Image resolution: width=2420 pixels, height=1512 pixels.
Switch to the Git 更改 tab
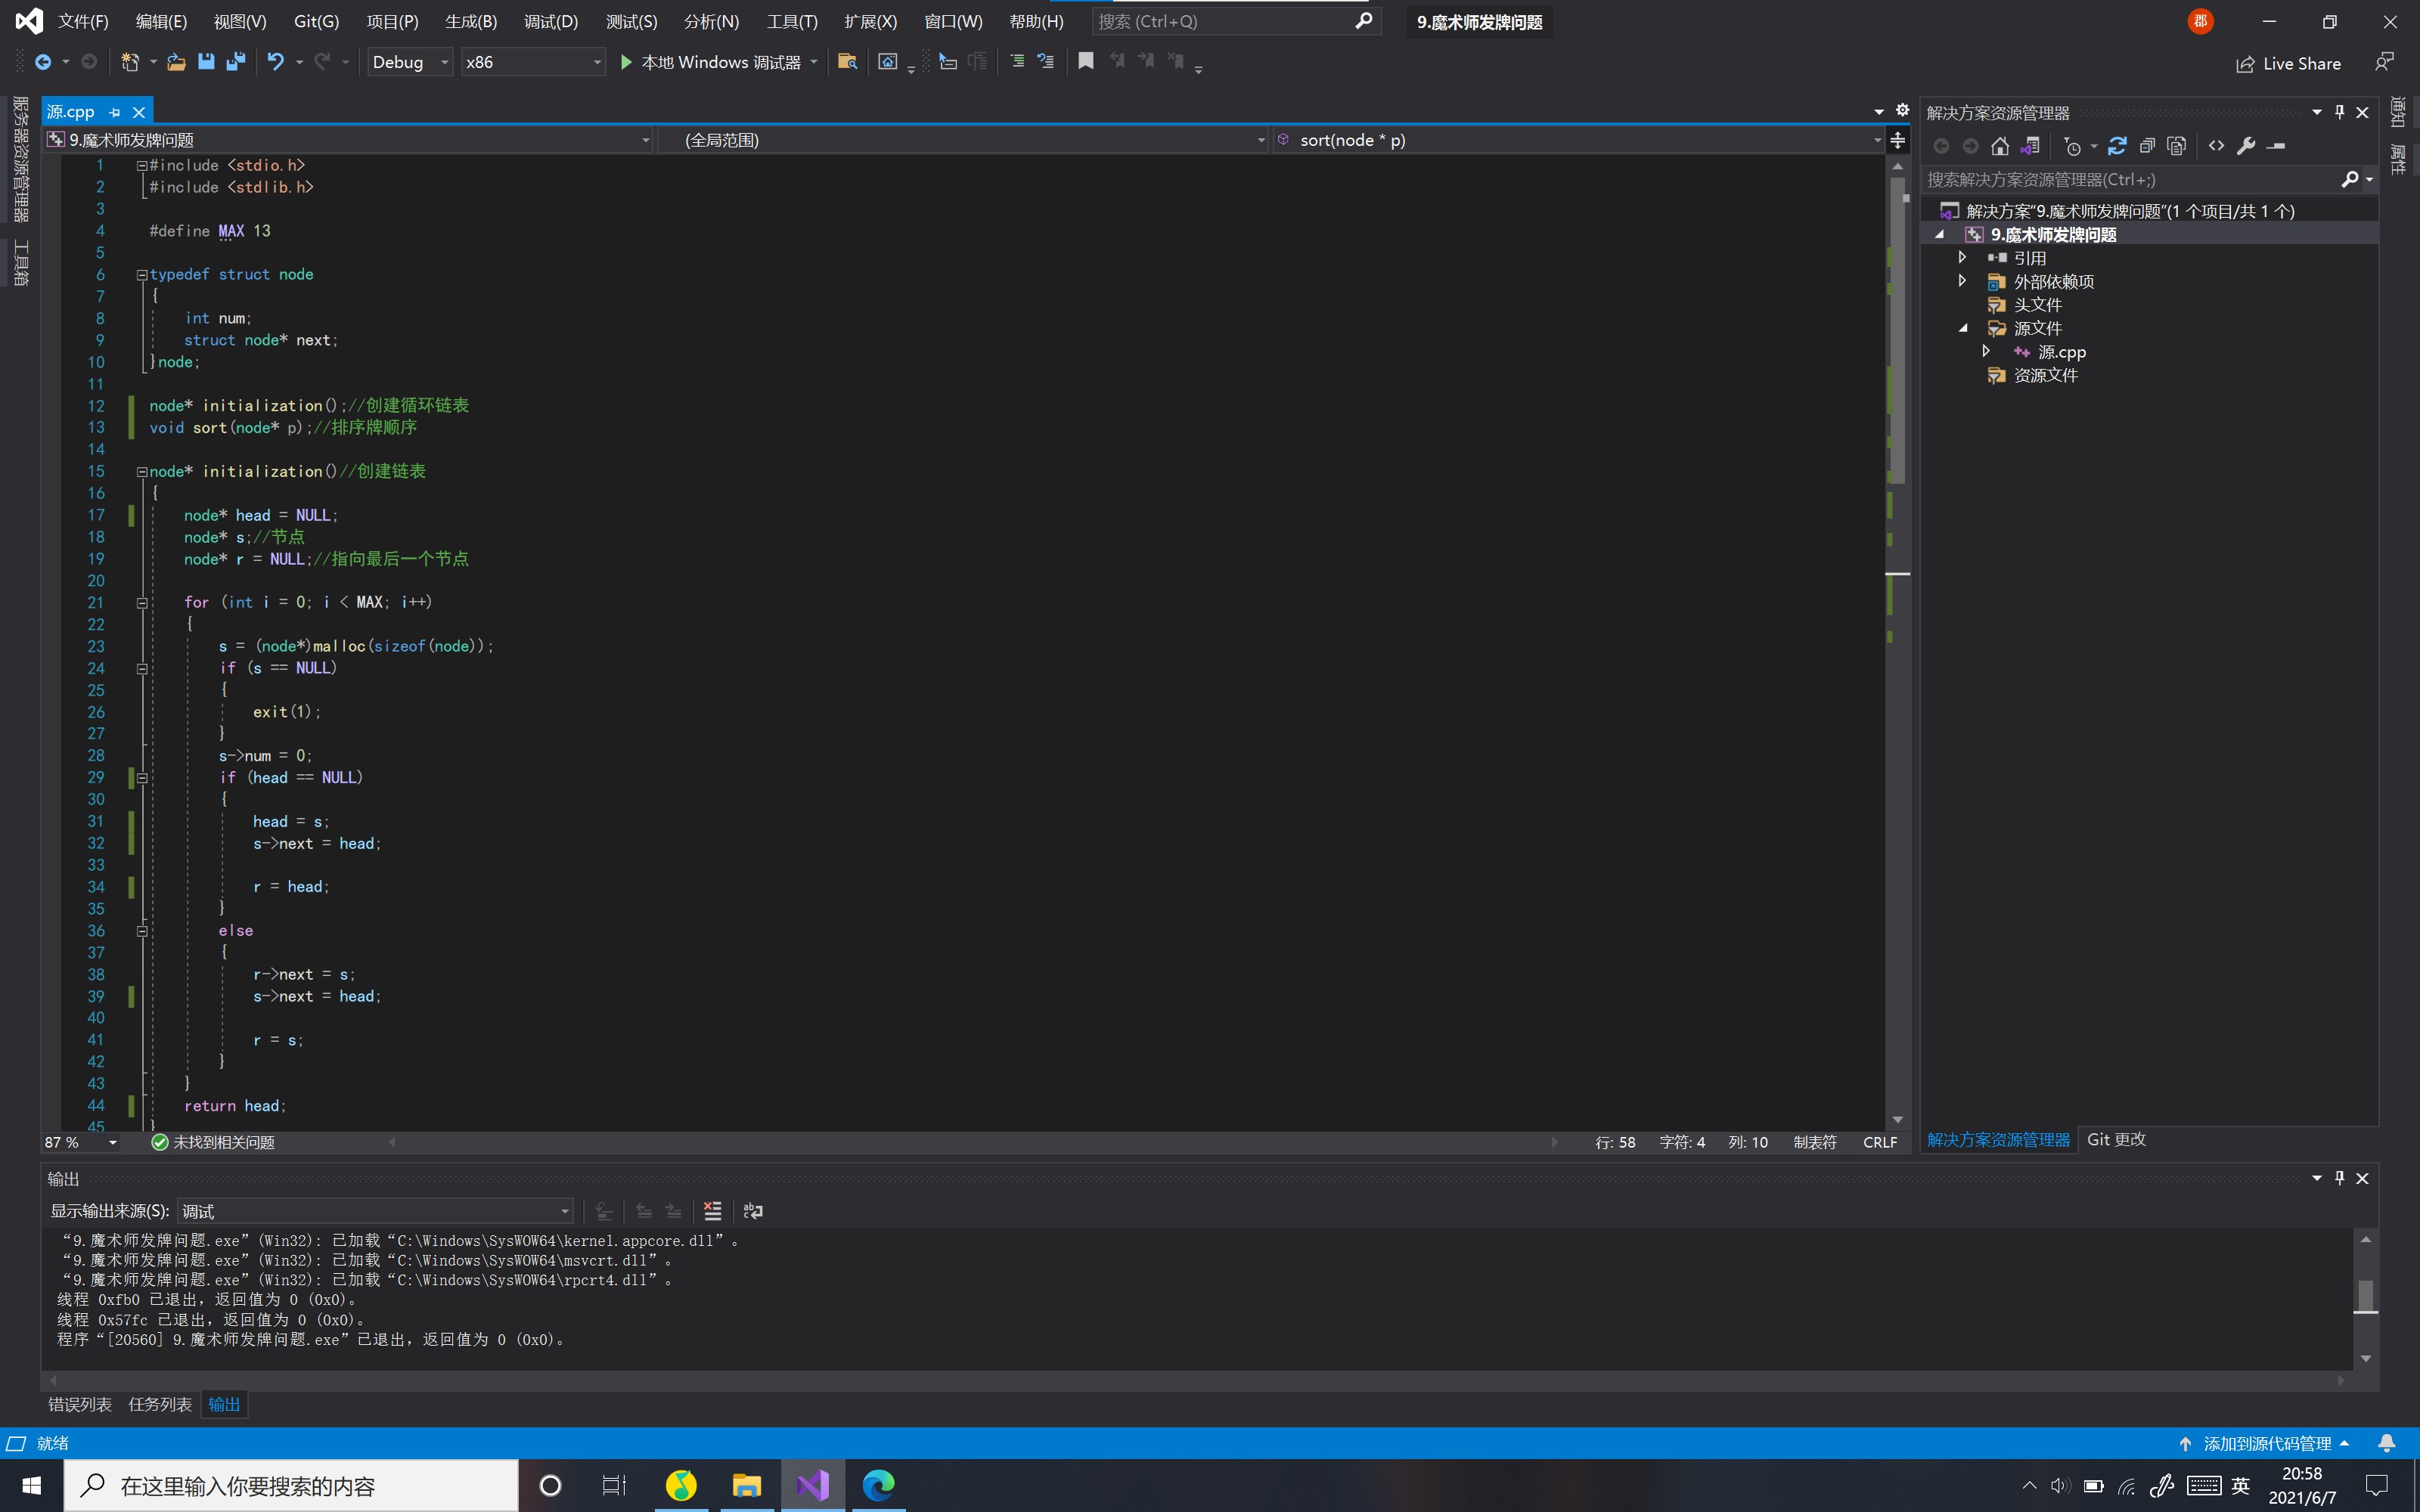2116,1139
